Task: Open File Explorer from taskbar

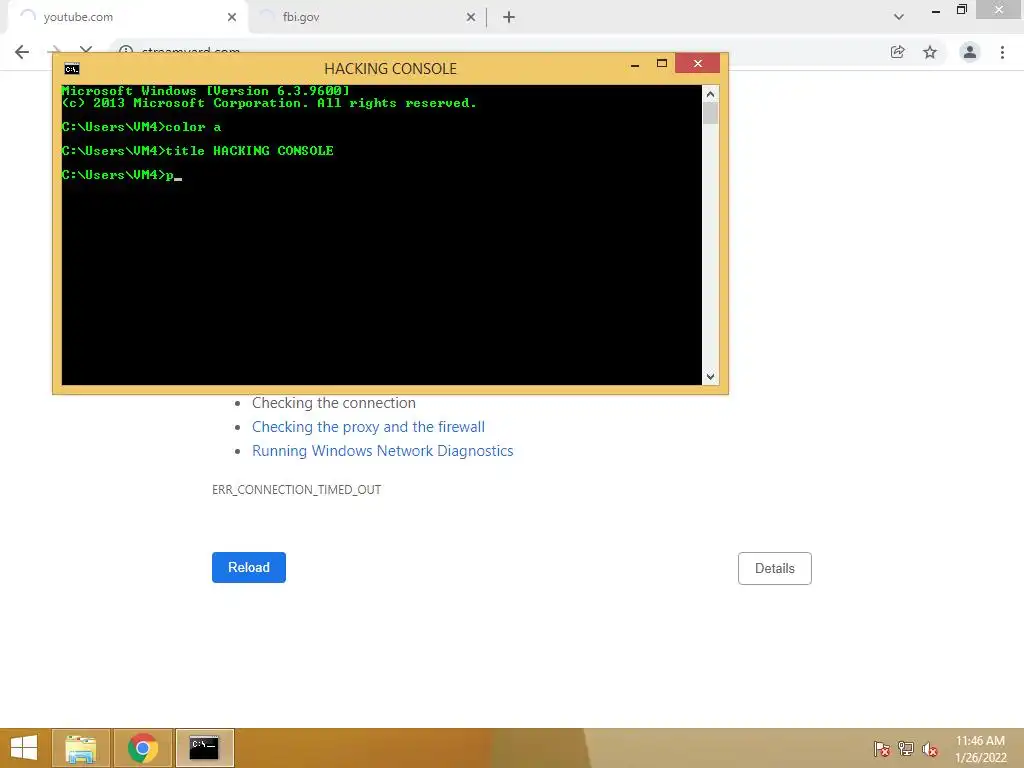Action: coord(80,748)
